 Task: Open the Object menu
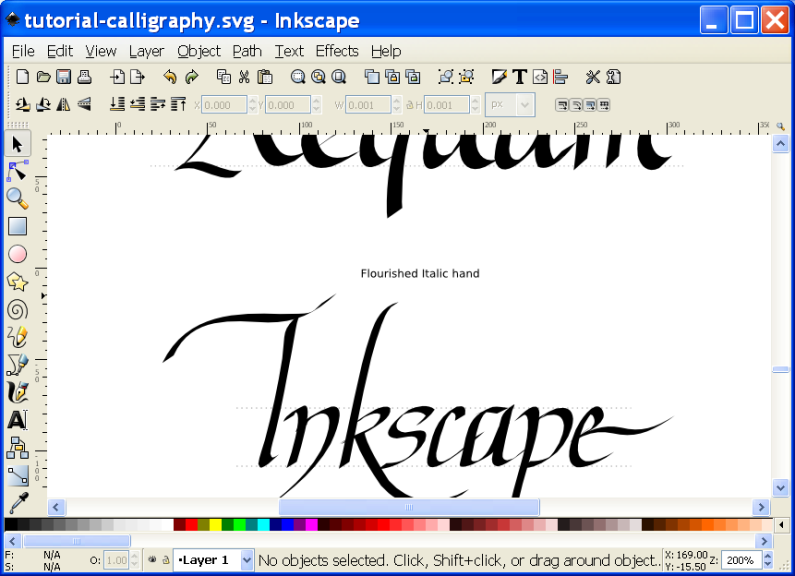click(x=199, y=51)
